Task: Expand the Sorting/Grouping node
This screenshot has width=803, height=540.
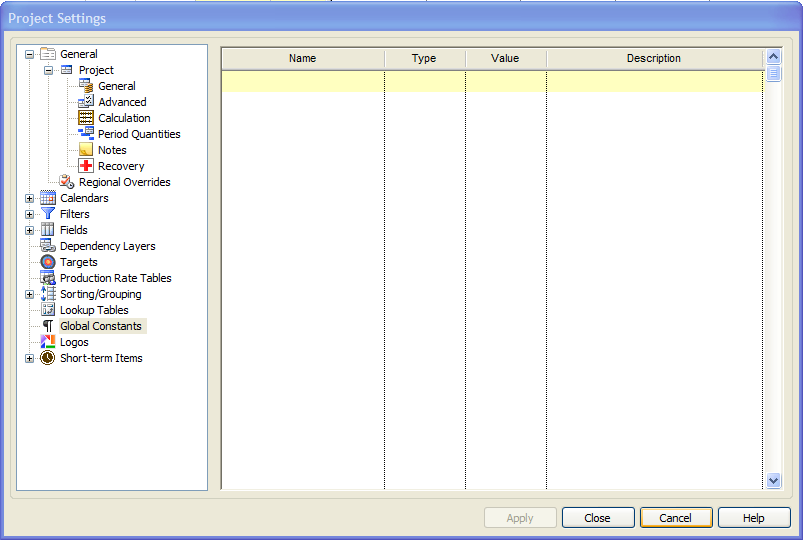Action: tap(29, 294)
